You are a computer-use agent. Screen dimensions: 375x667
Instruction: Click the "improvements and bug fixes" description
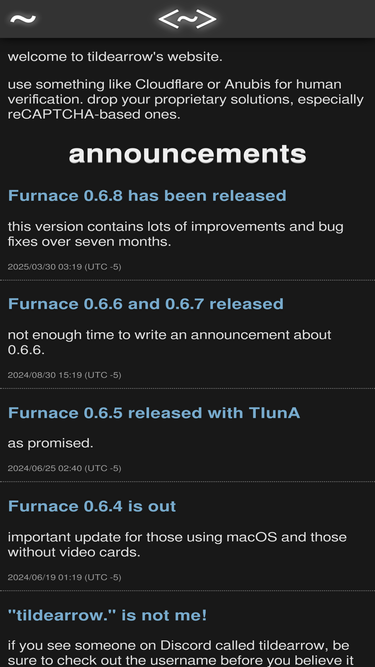175,234
